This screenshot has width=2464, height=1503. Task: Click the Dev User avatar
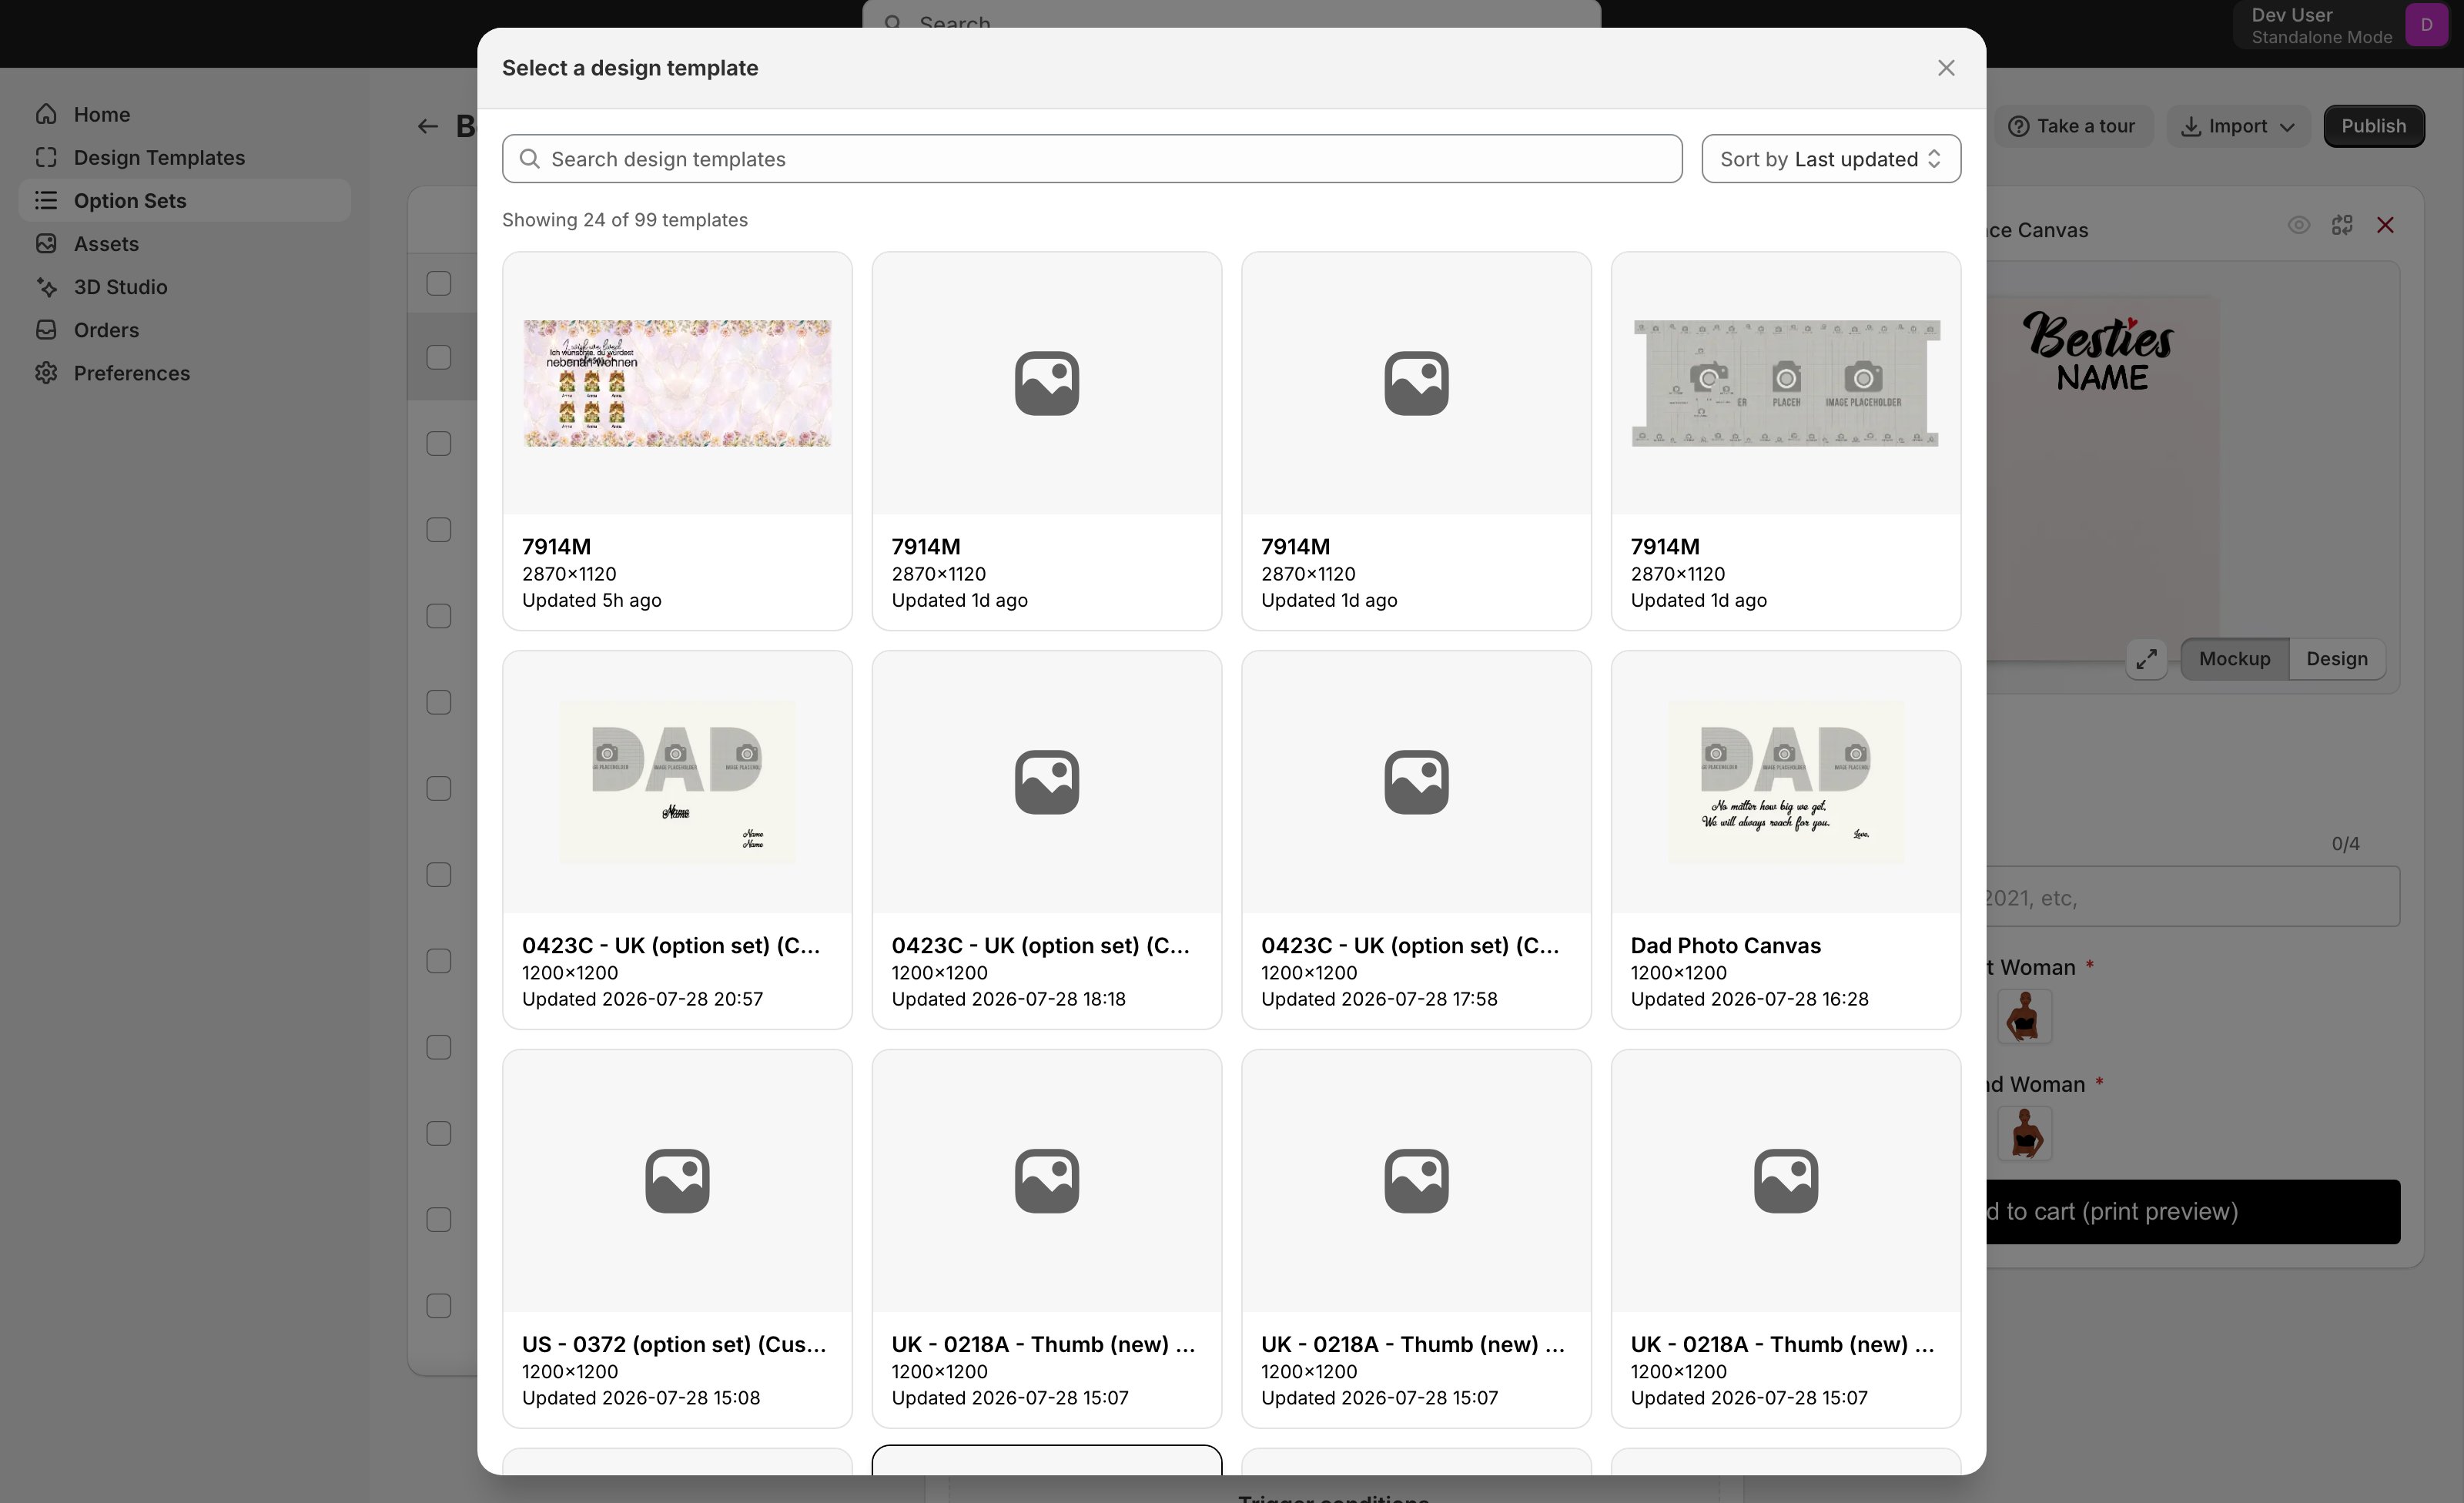pos(2426,25)
